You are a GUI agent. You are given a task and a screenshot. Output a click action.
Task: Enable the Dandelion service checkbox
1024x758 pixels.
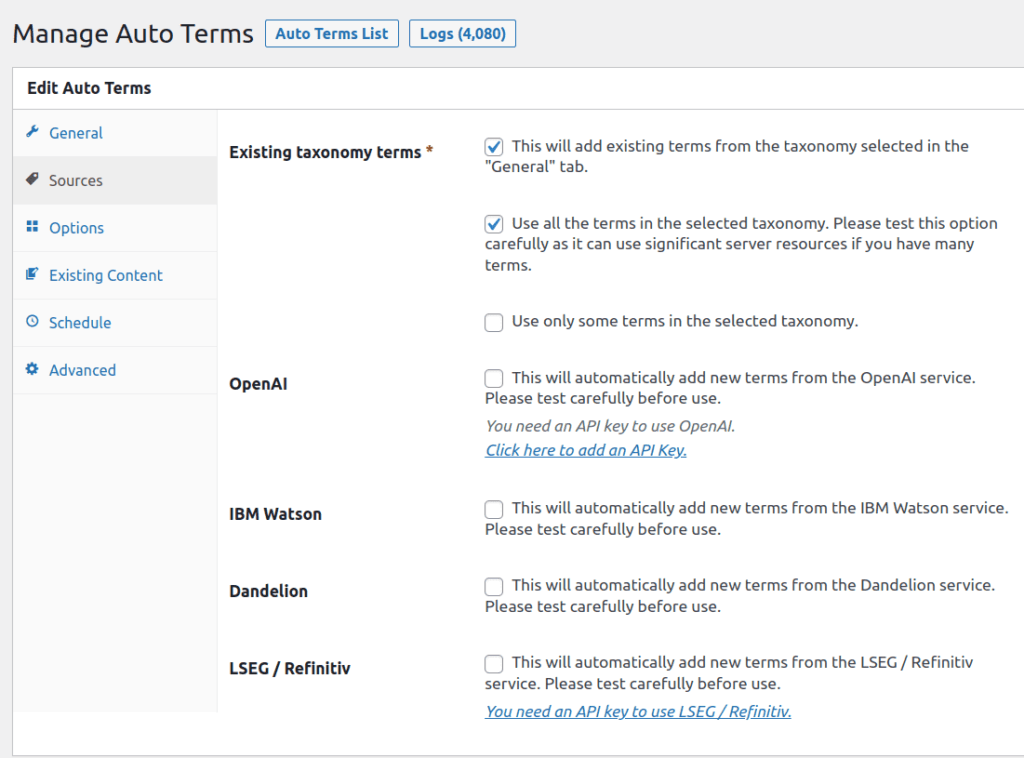494,586
